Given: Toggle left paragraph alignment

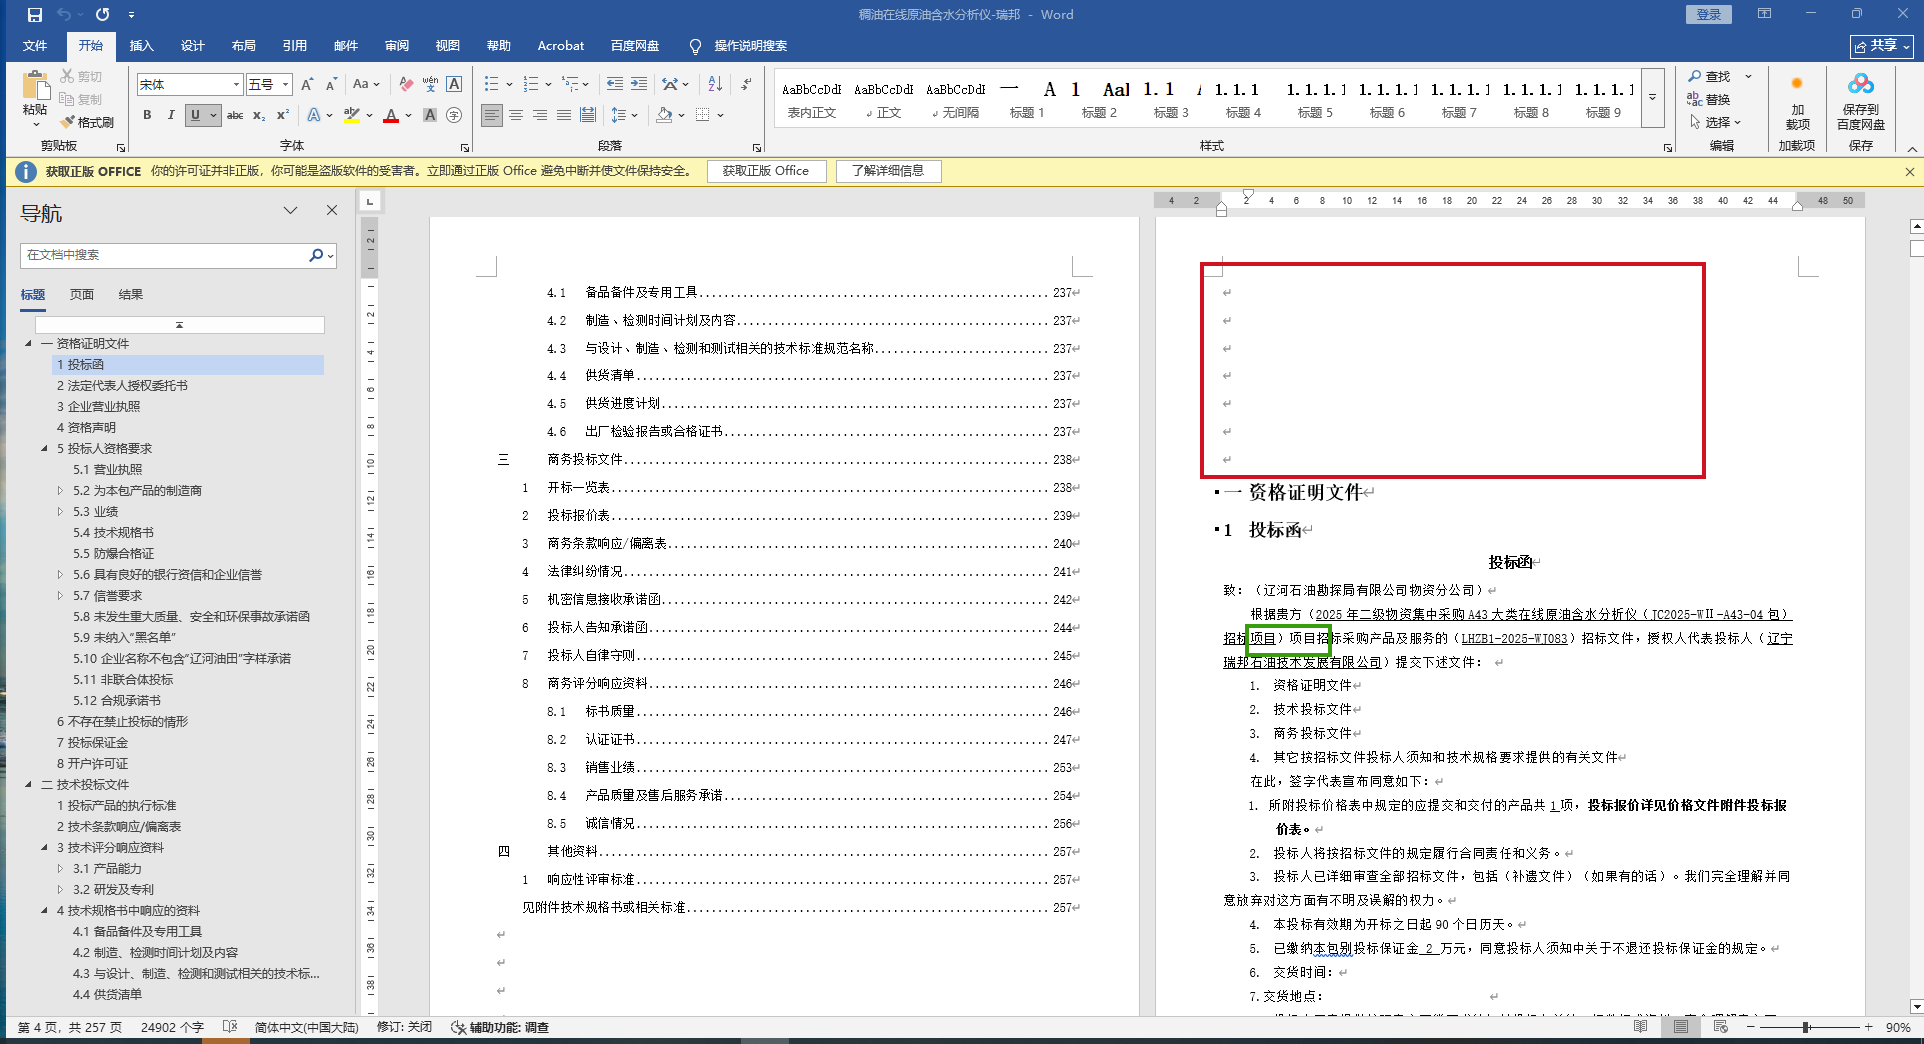Looking at the screenshot, I should click(x=492, y=115).
